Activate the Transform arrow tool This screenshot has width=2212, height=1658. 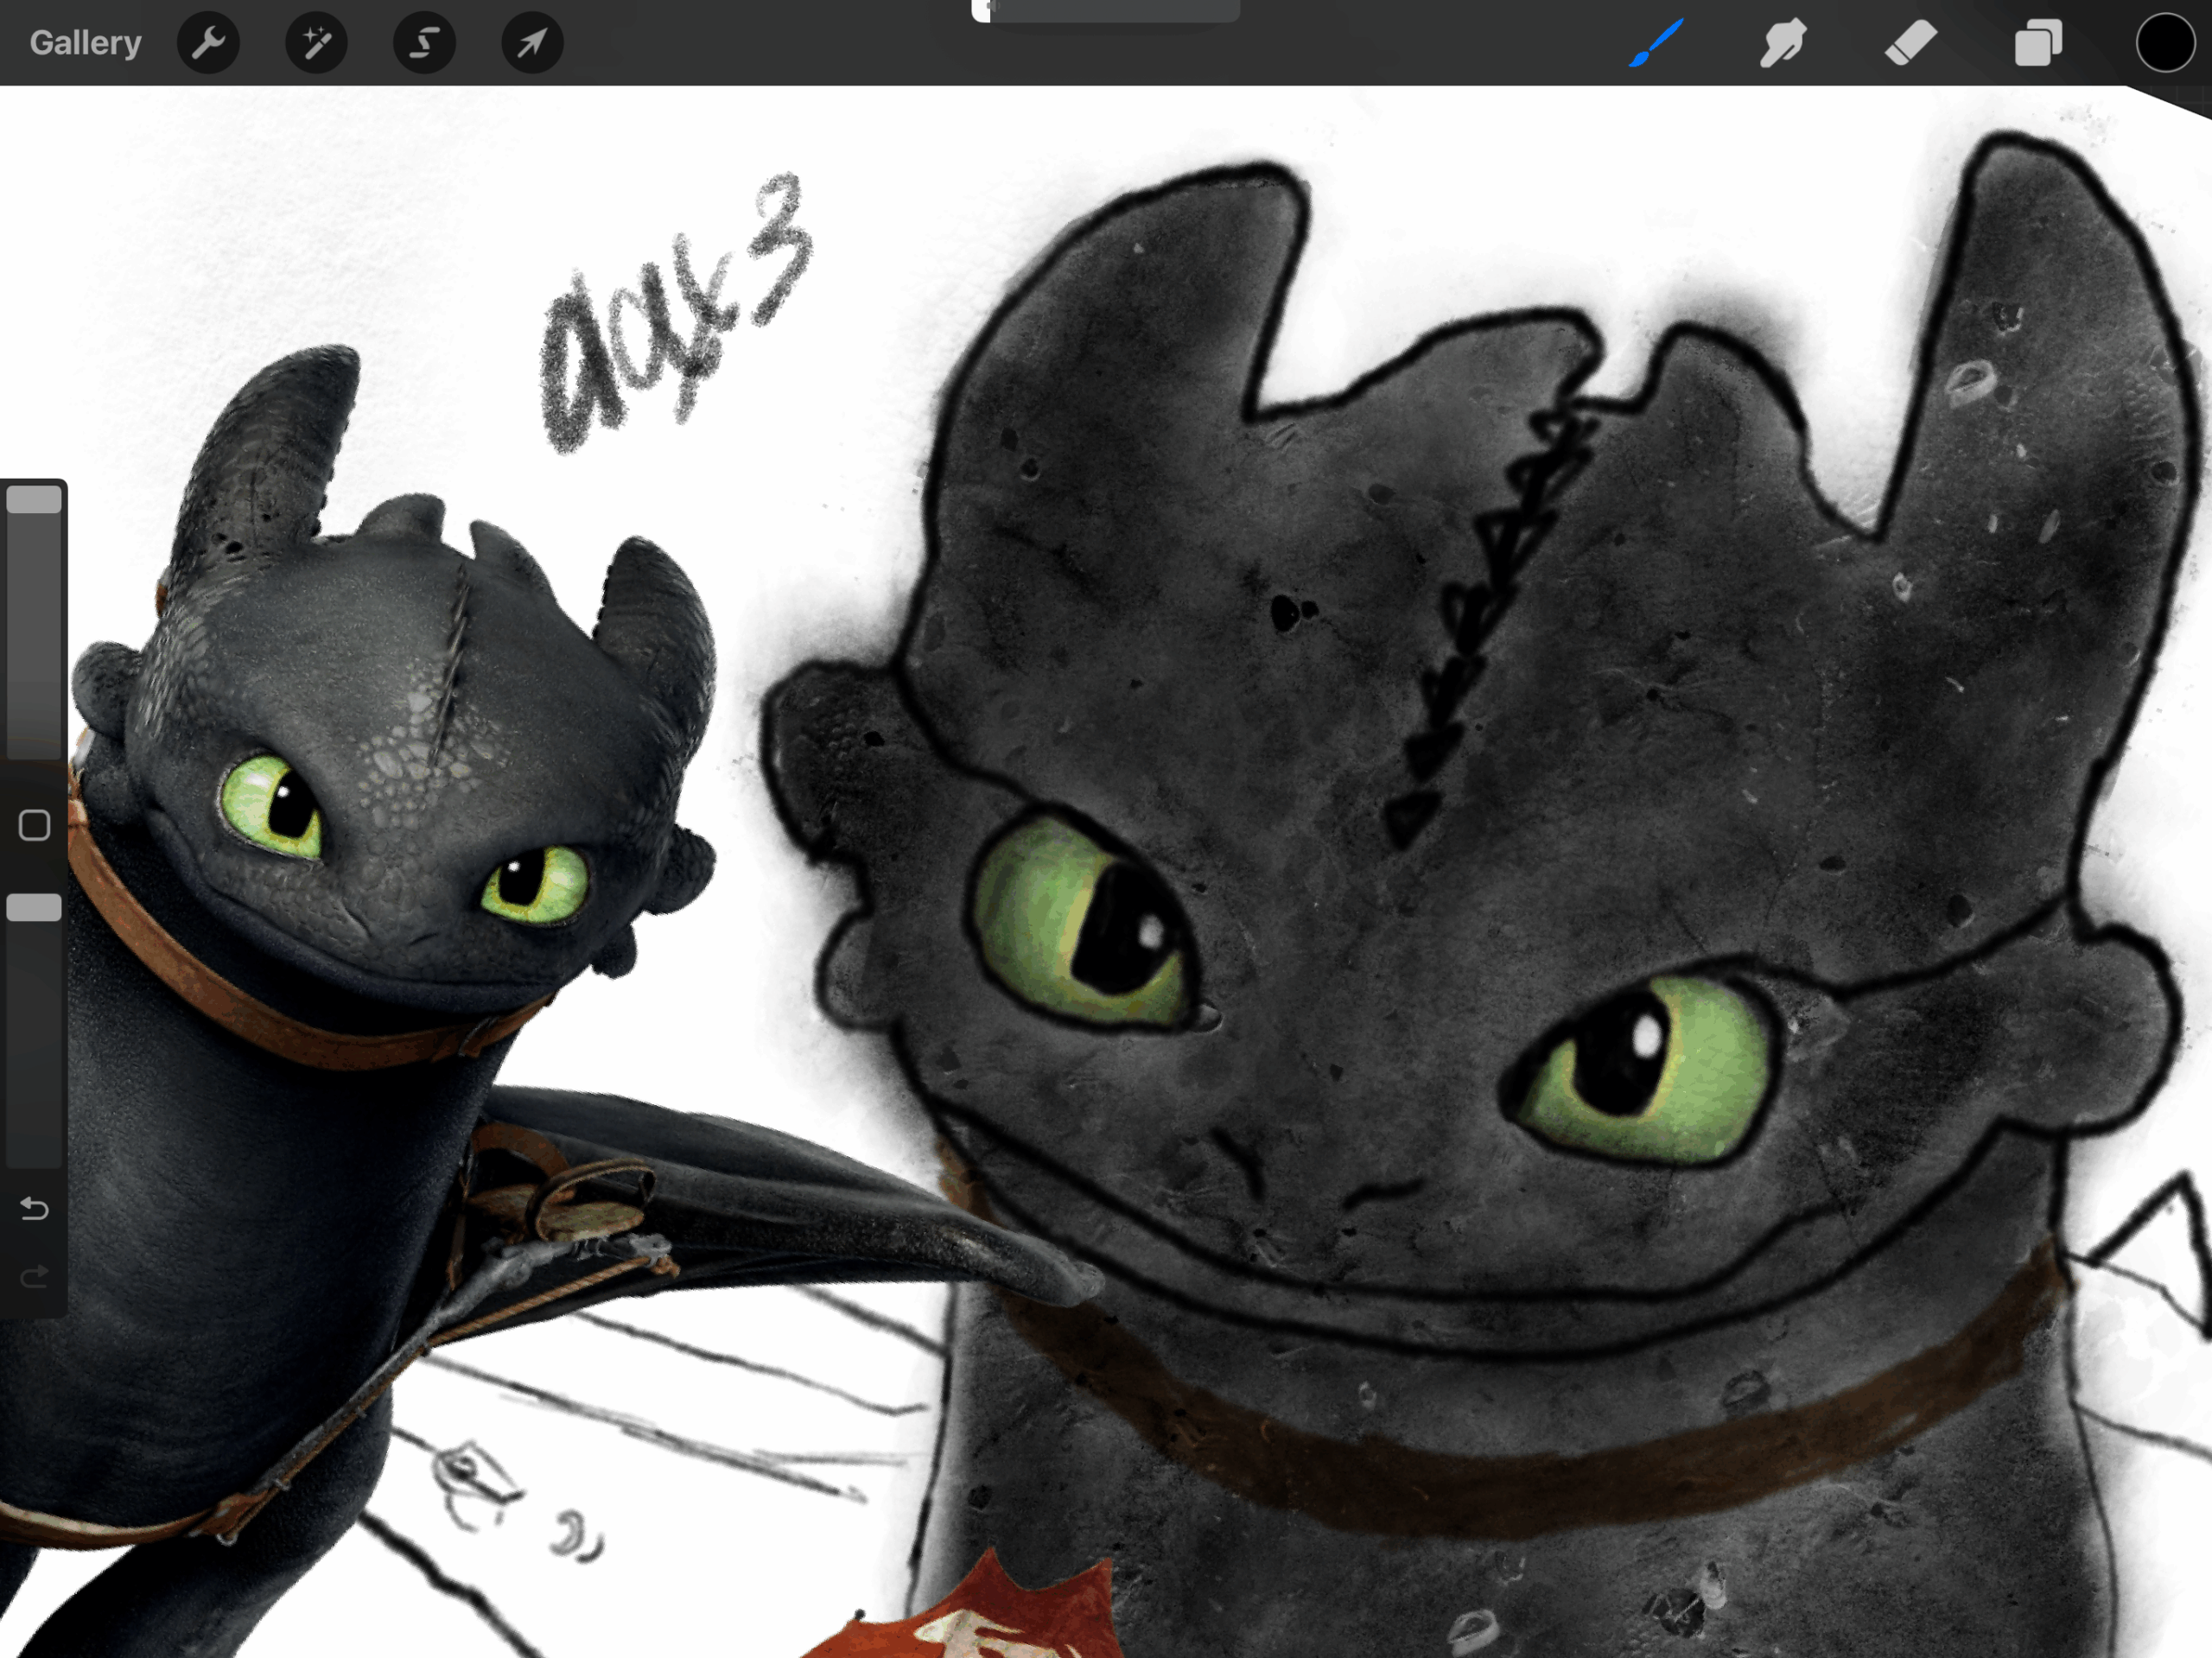tap(532, 43)
